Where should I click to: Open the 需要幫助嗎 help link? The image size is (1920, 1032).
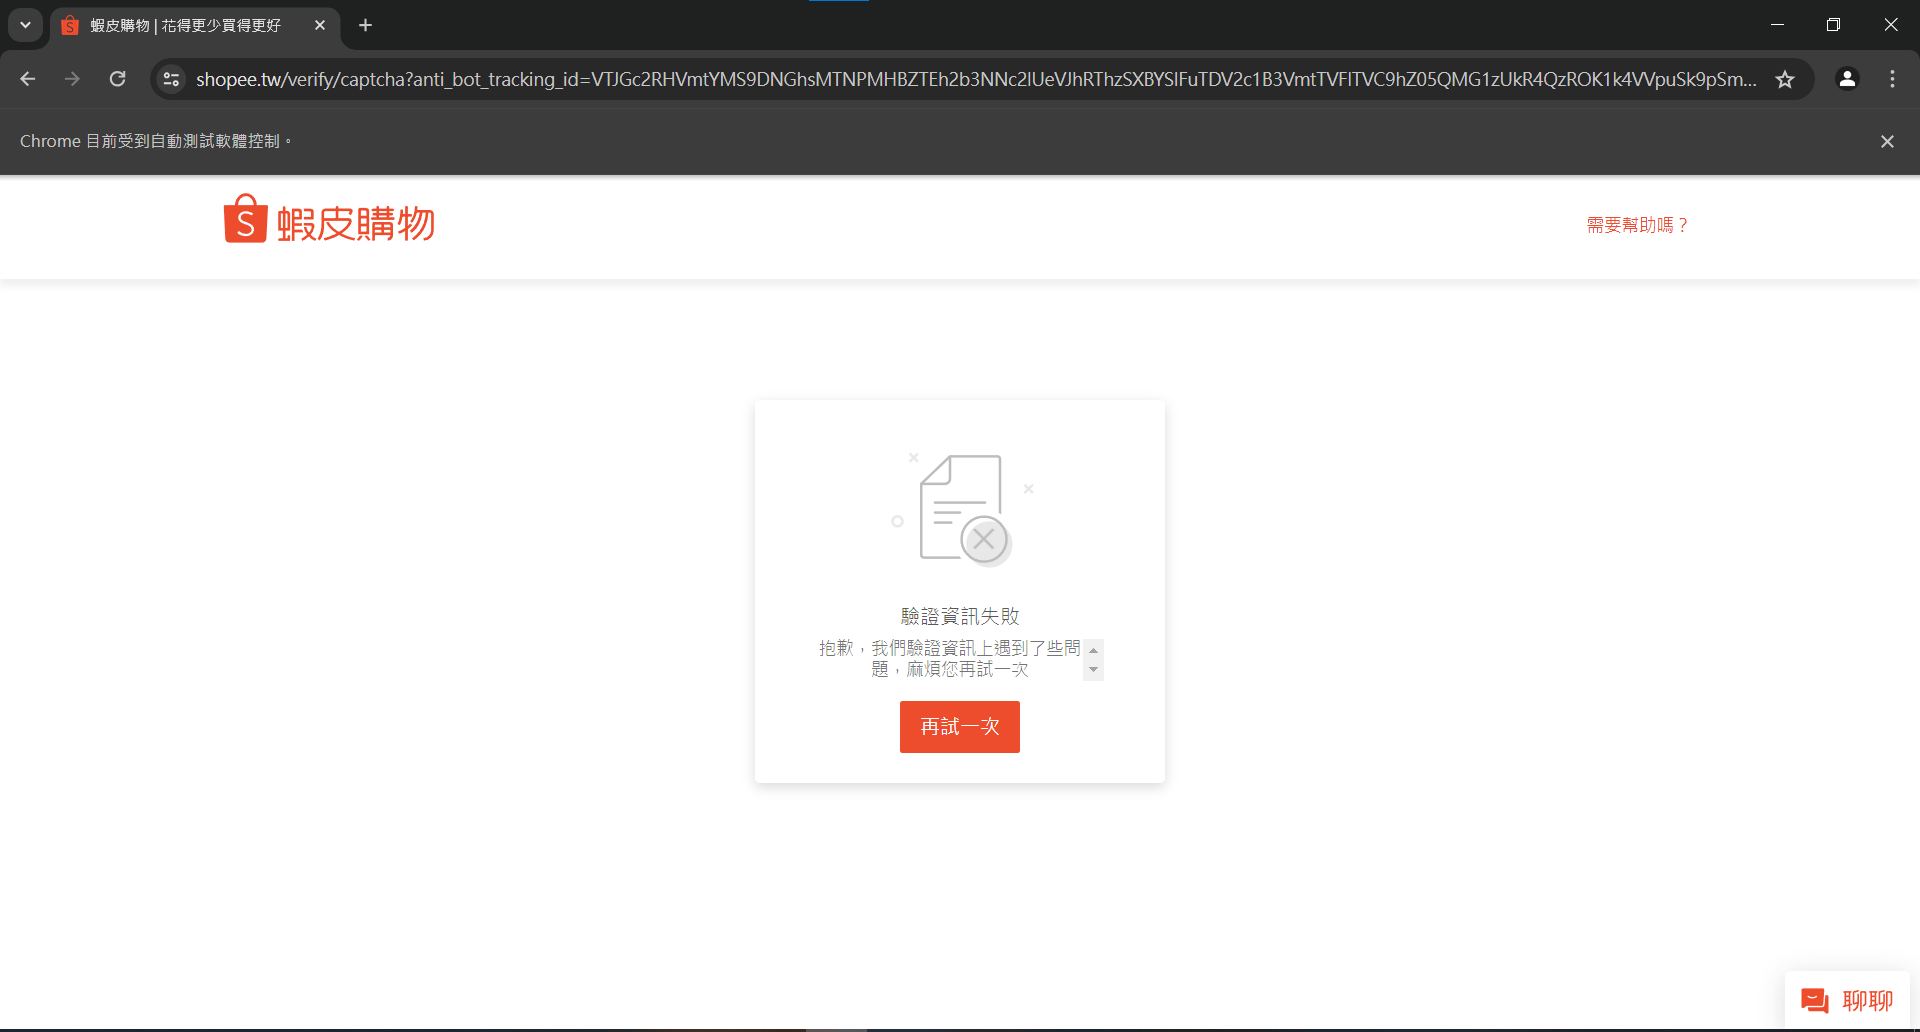point(1636,225)
